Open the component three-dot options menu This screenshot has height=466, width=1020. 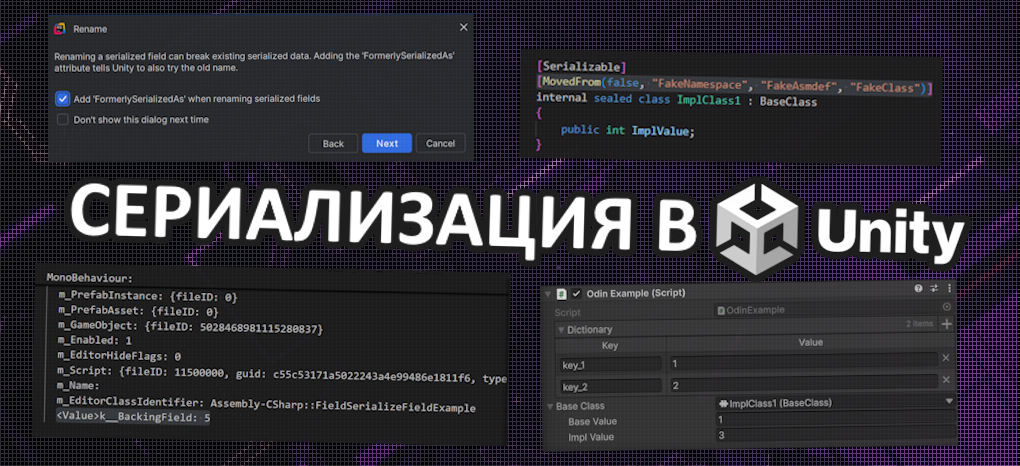pos(949,288)
